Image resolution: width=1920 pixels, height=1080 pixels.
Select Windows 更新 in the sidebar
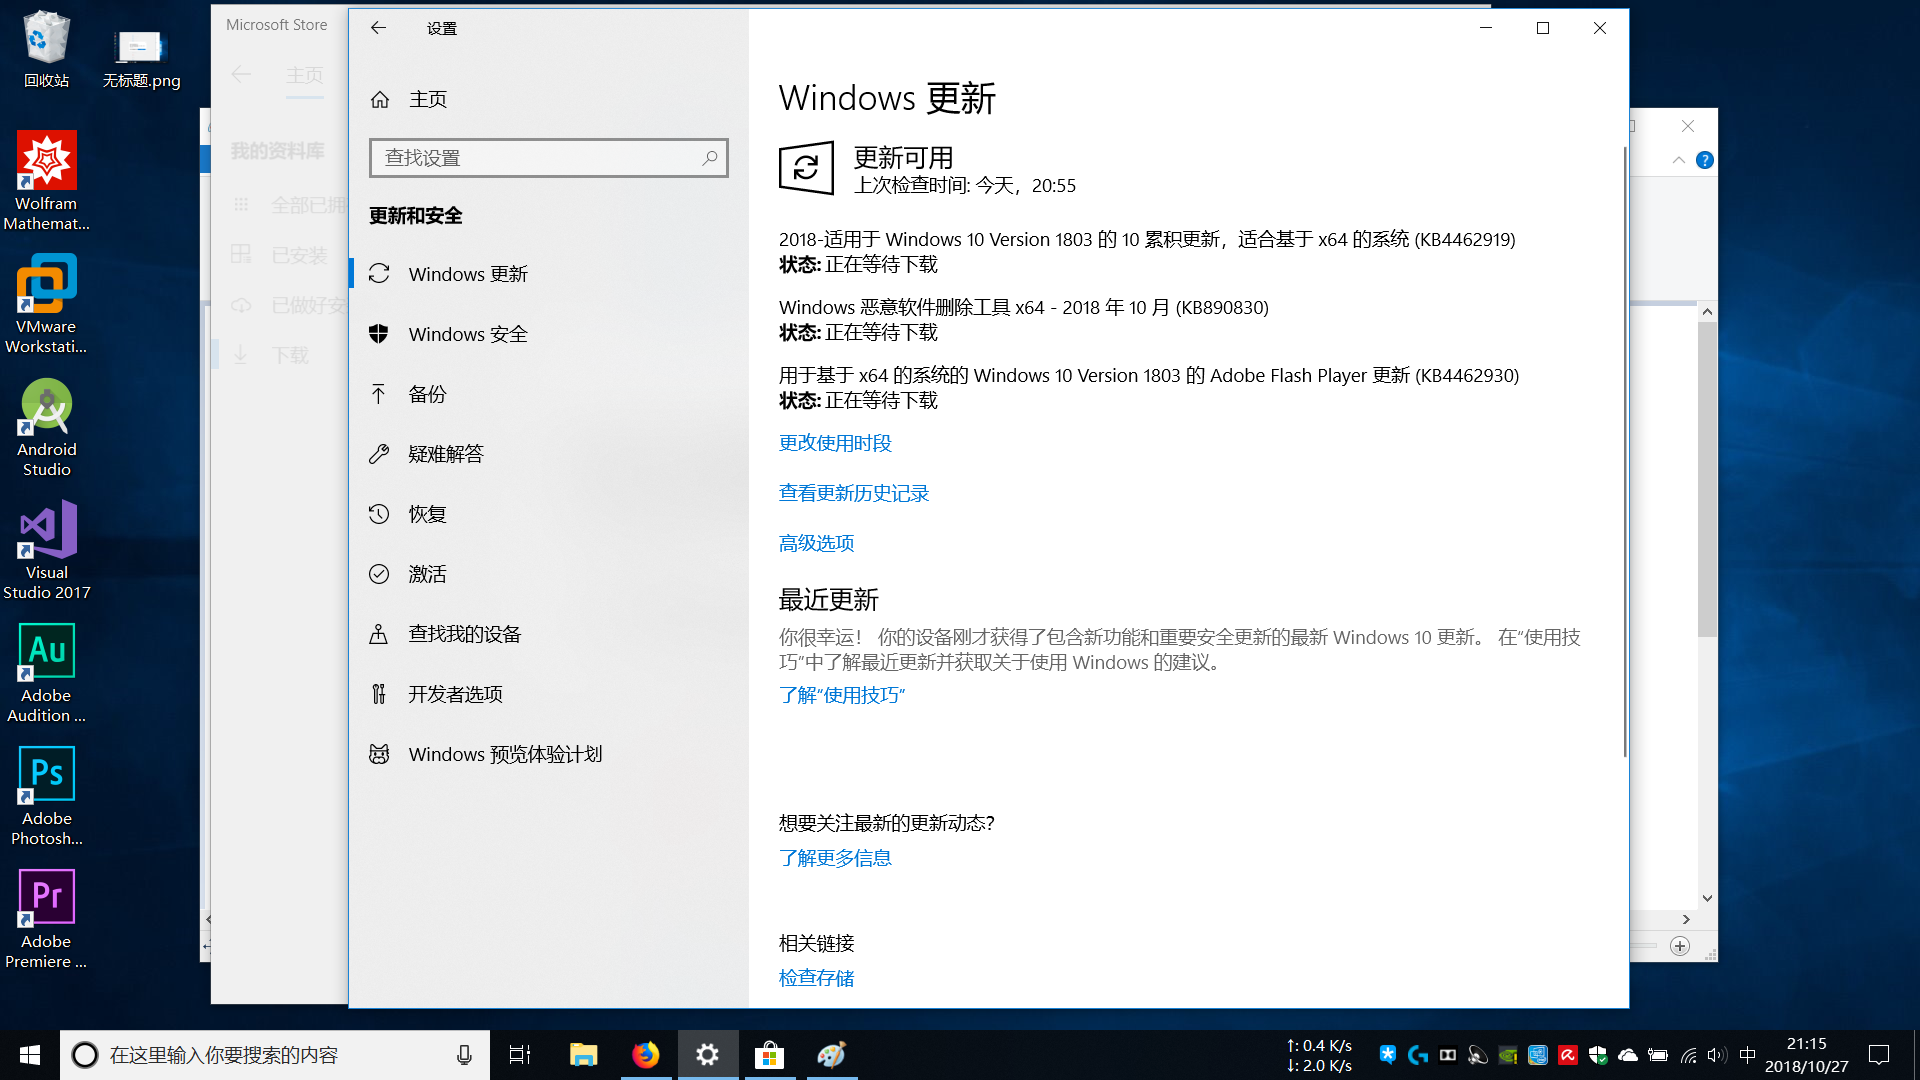[x=549, y=274]
